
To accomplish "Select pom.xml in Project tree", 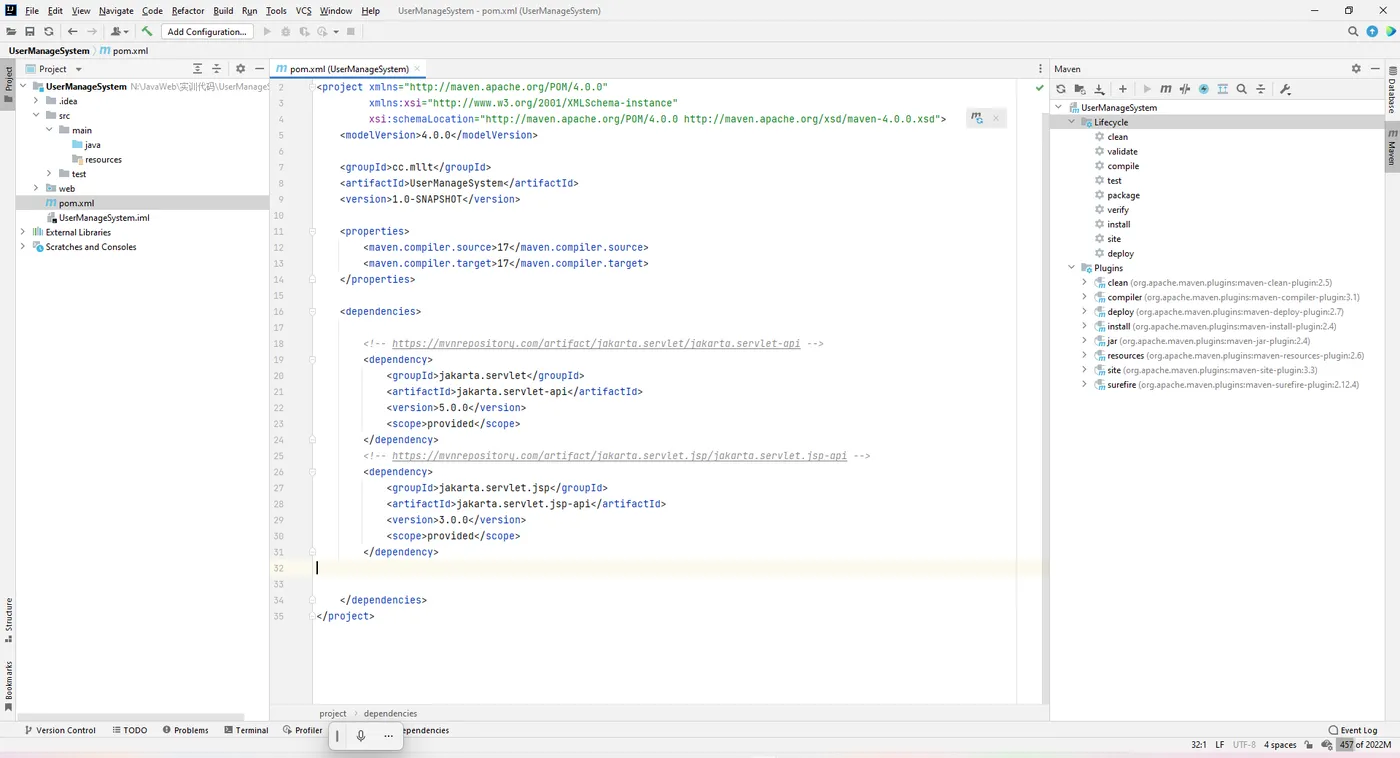I will 76,203.
